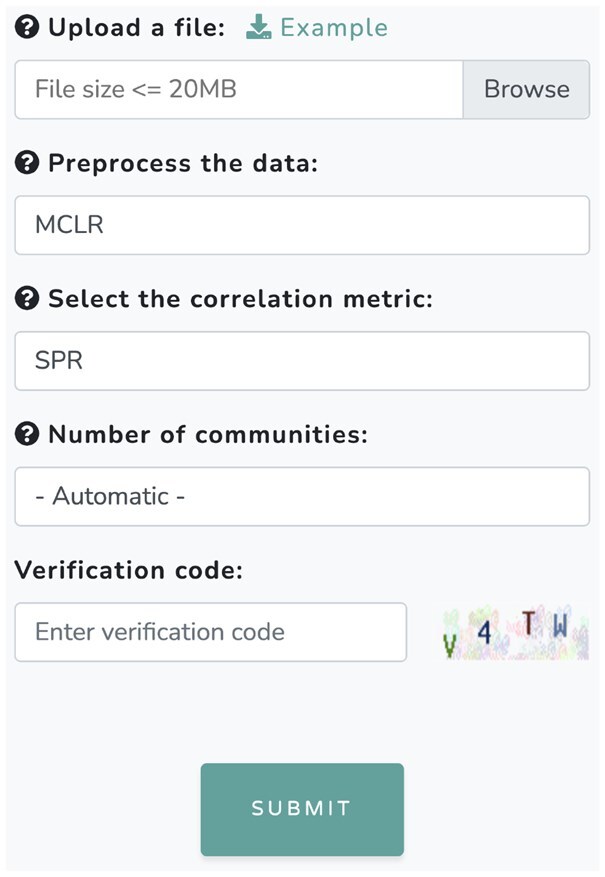Click the 'Upload a file:' label
605x877 pixels.
point(137,28)
